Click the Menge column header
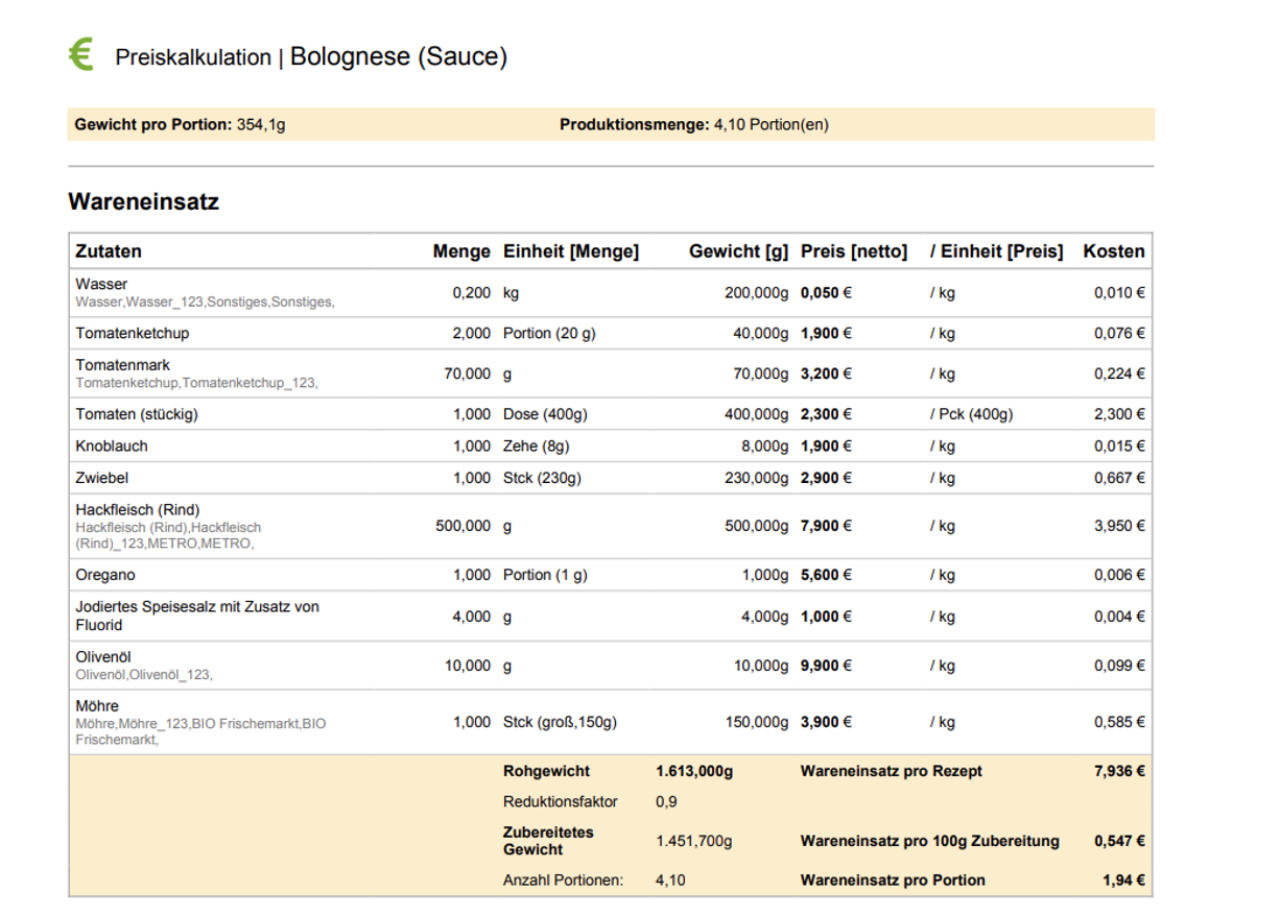Viewport: 1280px width, 916px height. (x=461, y=252)
